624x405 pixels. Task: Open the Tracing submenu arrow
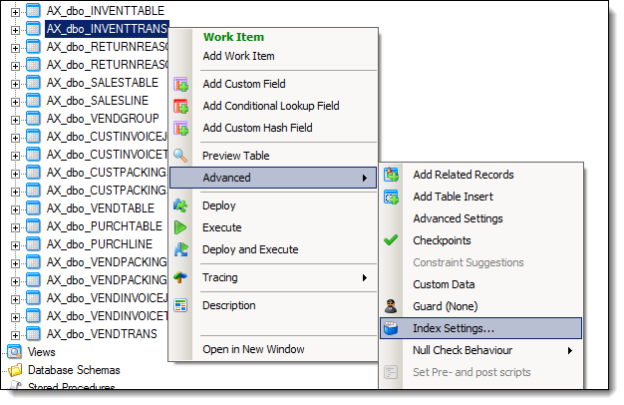point(365,278)
